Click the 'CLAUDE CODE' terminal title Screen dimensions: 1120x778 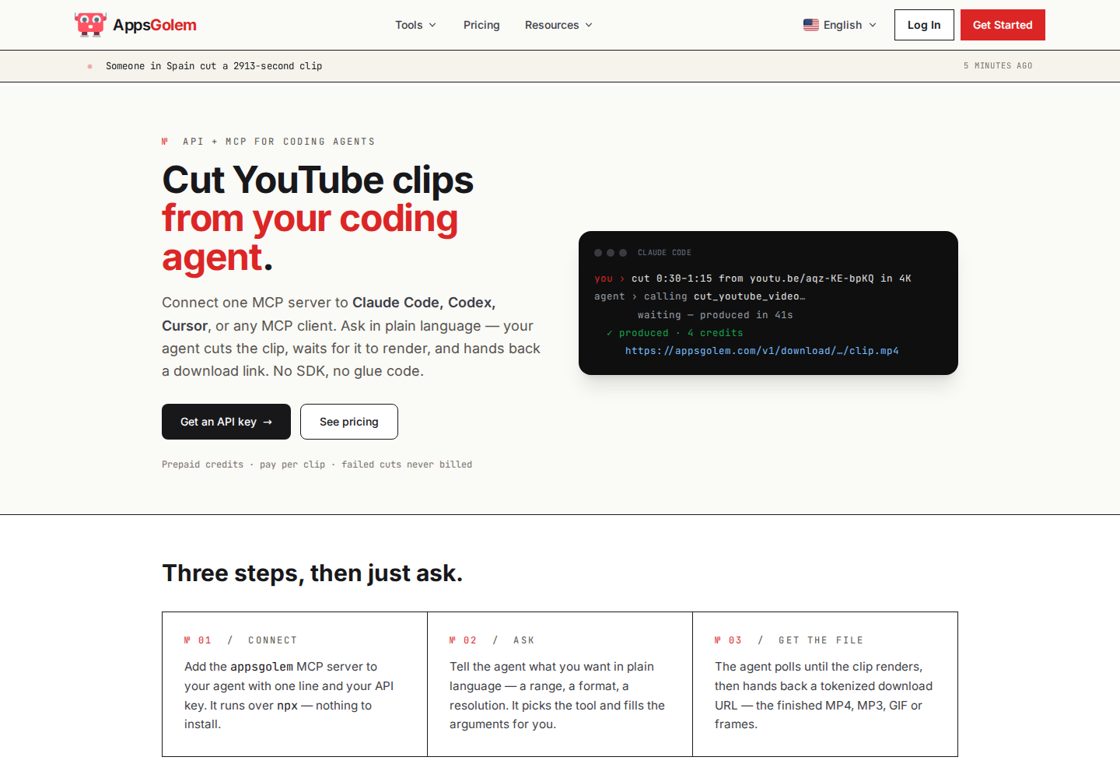coord(664,253)
